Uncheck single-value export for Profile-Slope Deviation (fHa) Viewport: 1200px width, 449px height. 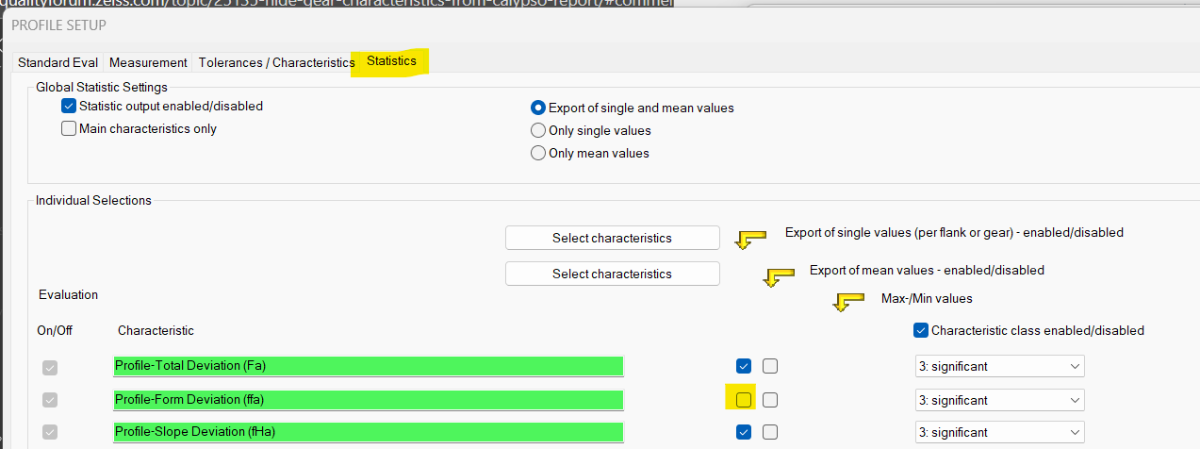[743, 432]
